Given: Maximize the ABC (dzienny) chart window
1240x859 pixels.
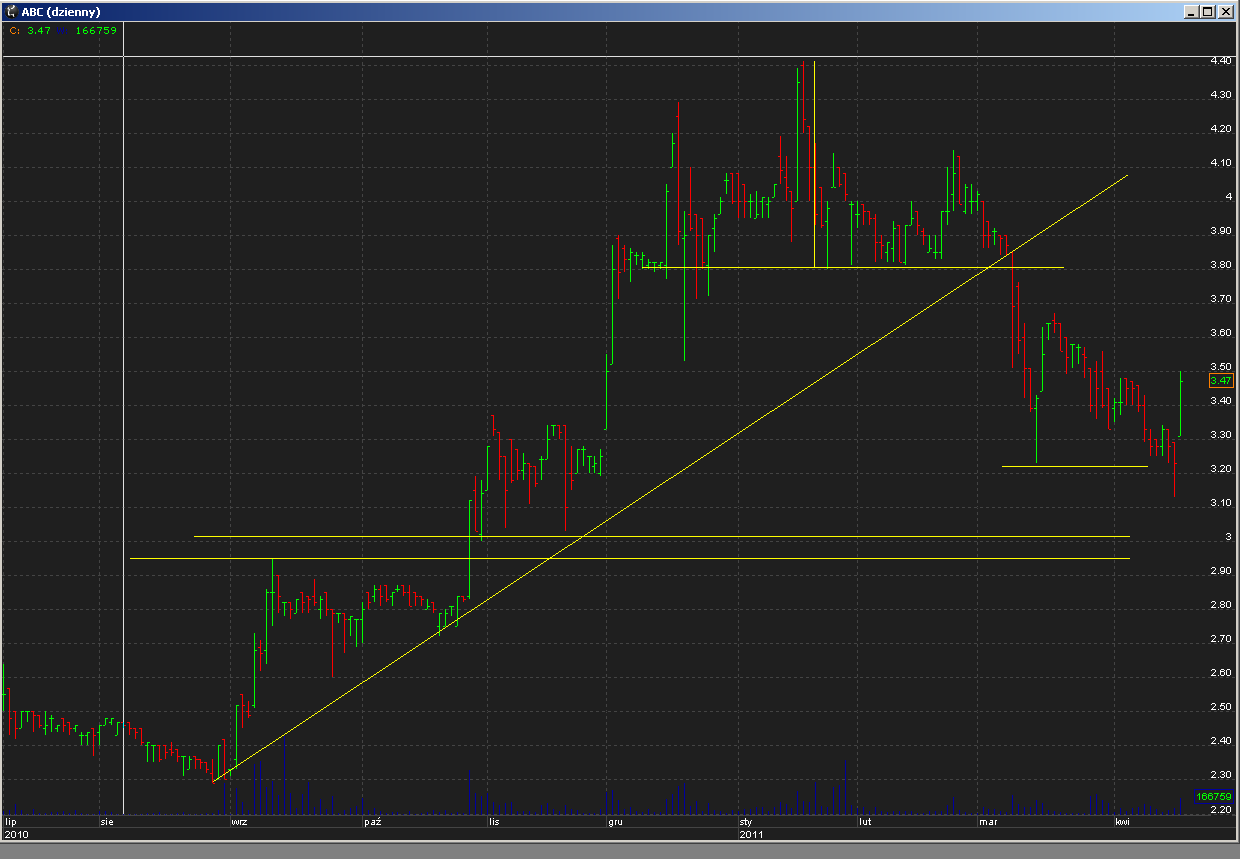Looking at the screenshot, I should click(1208, 11).
